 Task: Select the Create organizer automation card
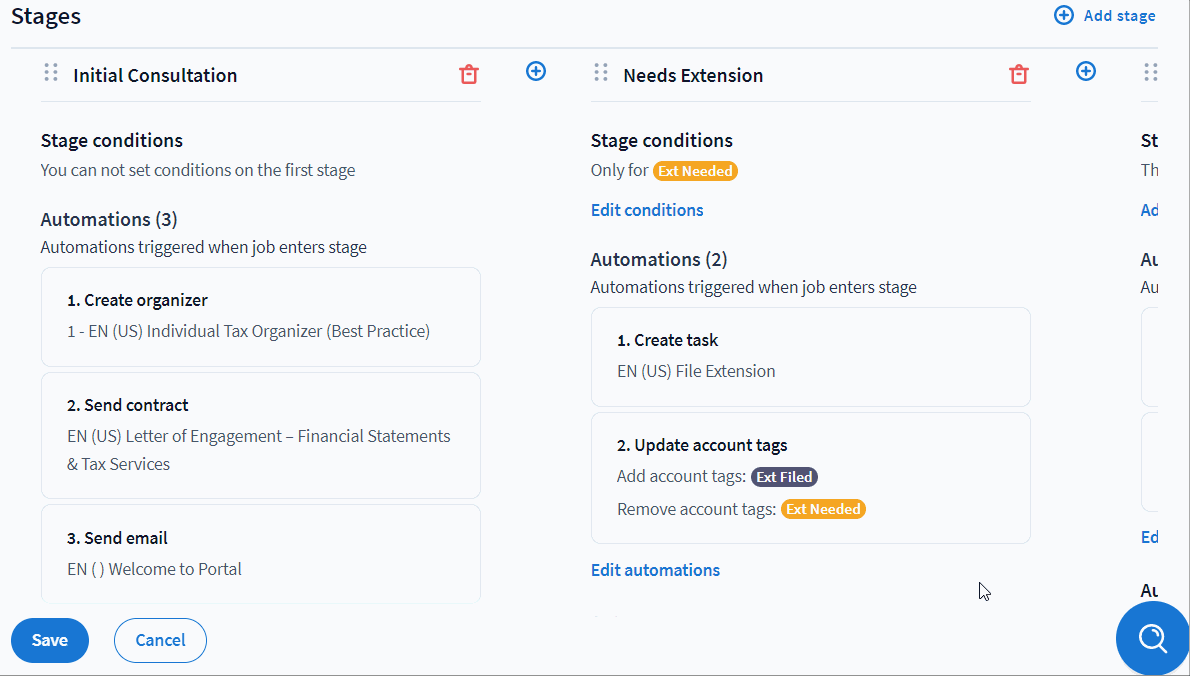pos(260,316)
